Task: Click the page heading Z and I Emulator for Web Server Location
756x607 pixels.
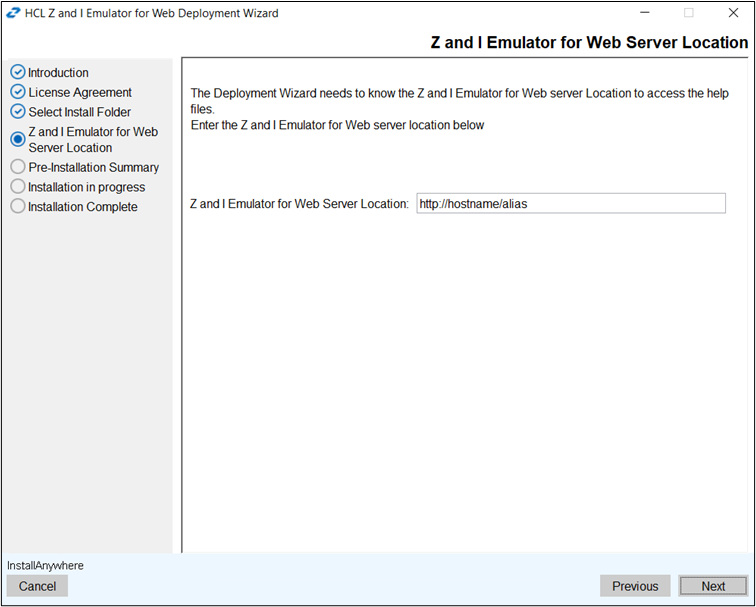Action: [x=589, y=42]
